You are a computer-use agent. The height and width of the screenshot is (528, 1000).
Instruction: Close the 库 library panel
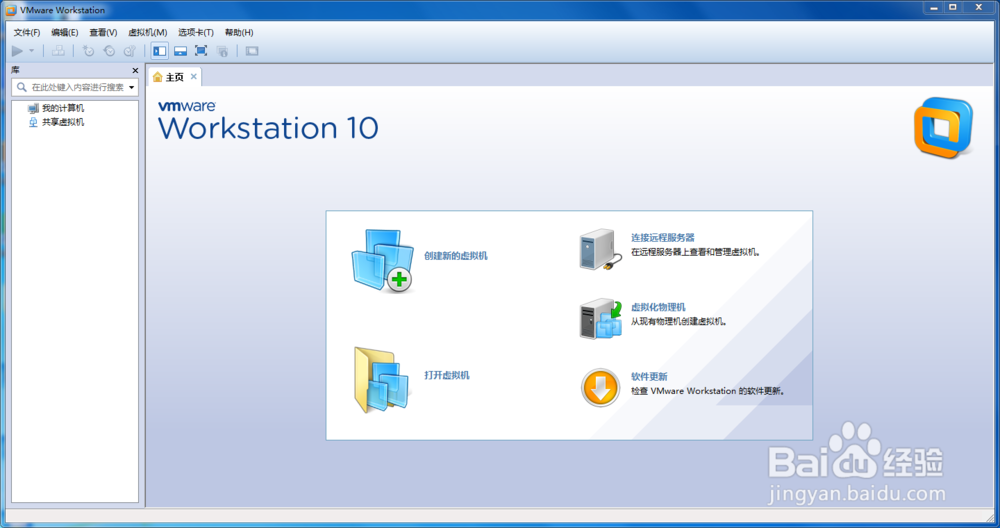[x=135, y=70]
